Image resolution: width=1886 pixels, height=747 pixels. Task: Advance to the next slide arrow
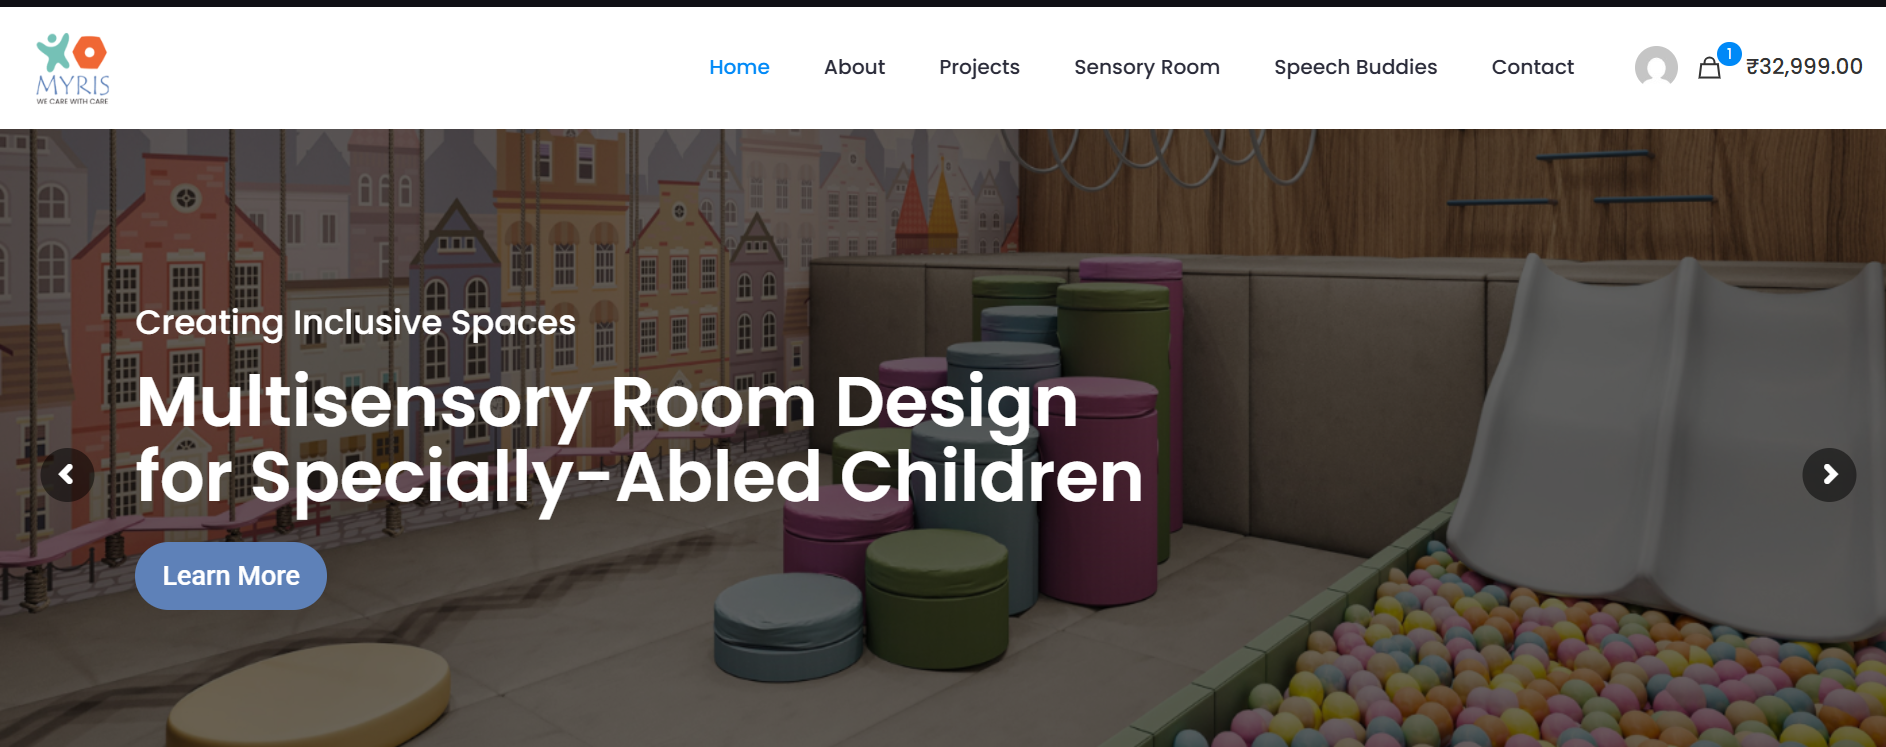point(1829,475)
